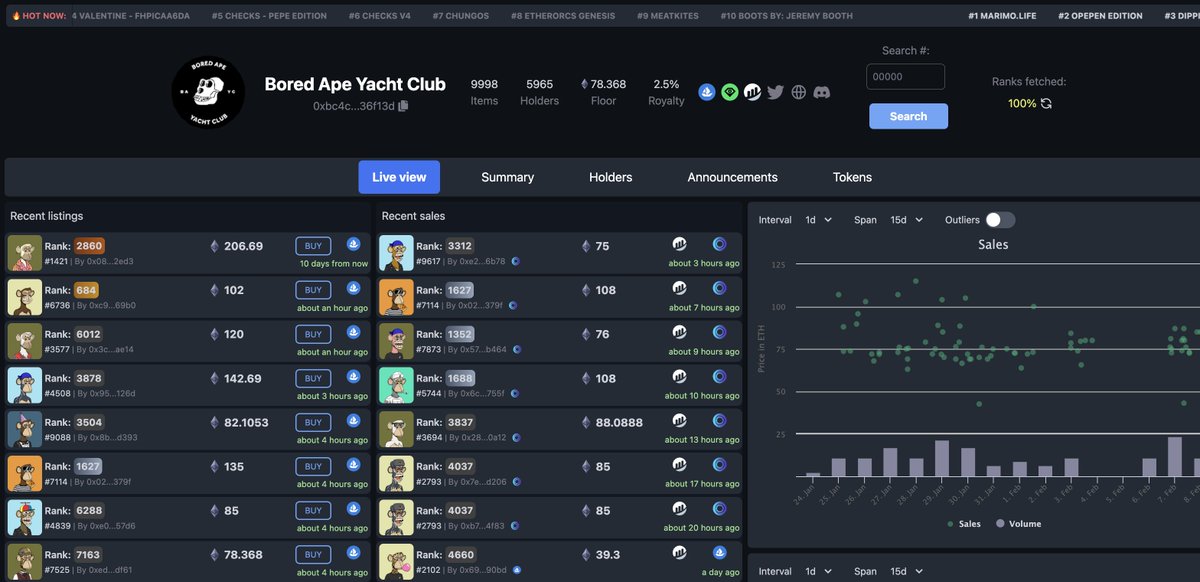Open the website globe icon
This screenshot has height=582, width=1200.
pos(798,92)
